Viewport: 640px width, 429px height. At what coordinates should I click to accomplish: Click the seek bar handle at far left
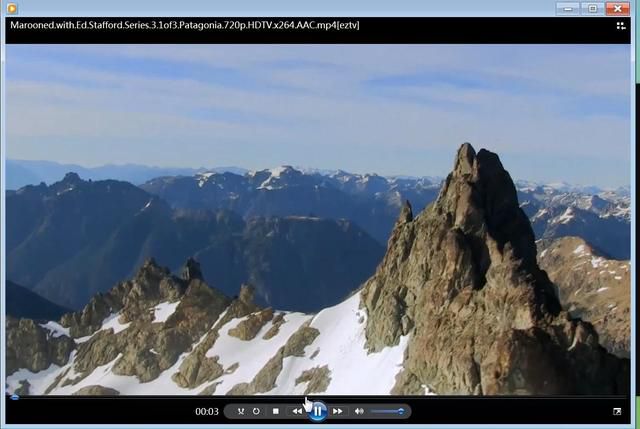pos(15,397)
